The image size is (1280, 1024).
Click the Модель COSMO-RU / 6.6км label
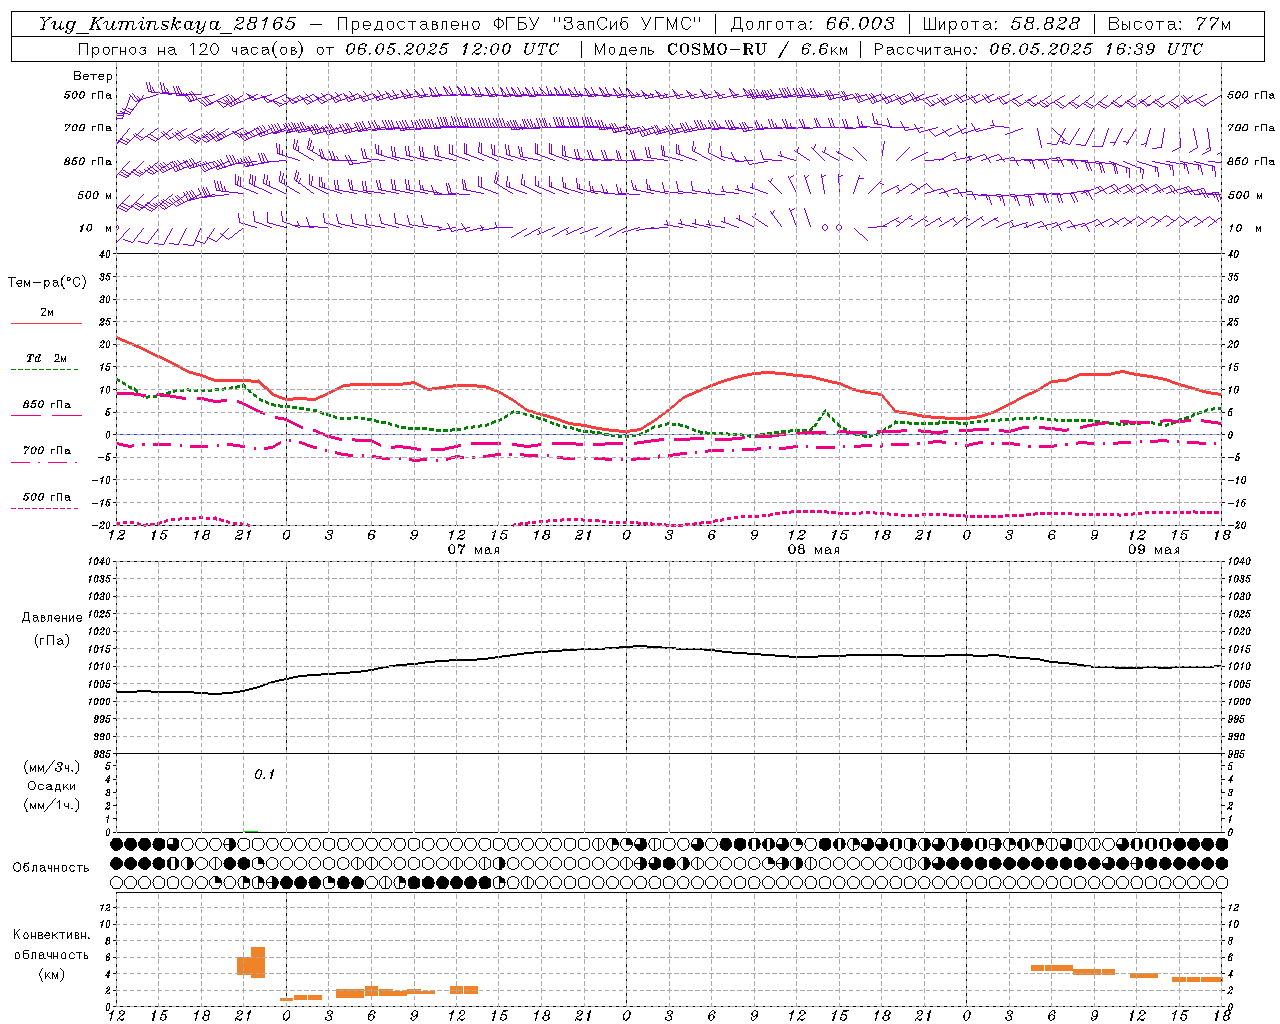click(721, 49)
